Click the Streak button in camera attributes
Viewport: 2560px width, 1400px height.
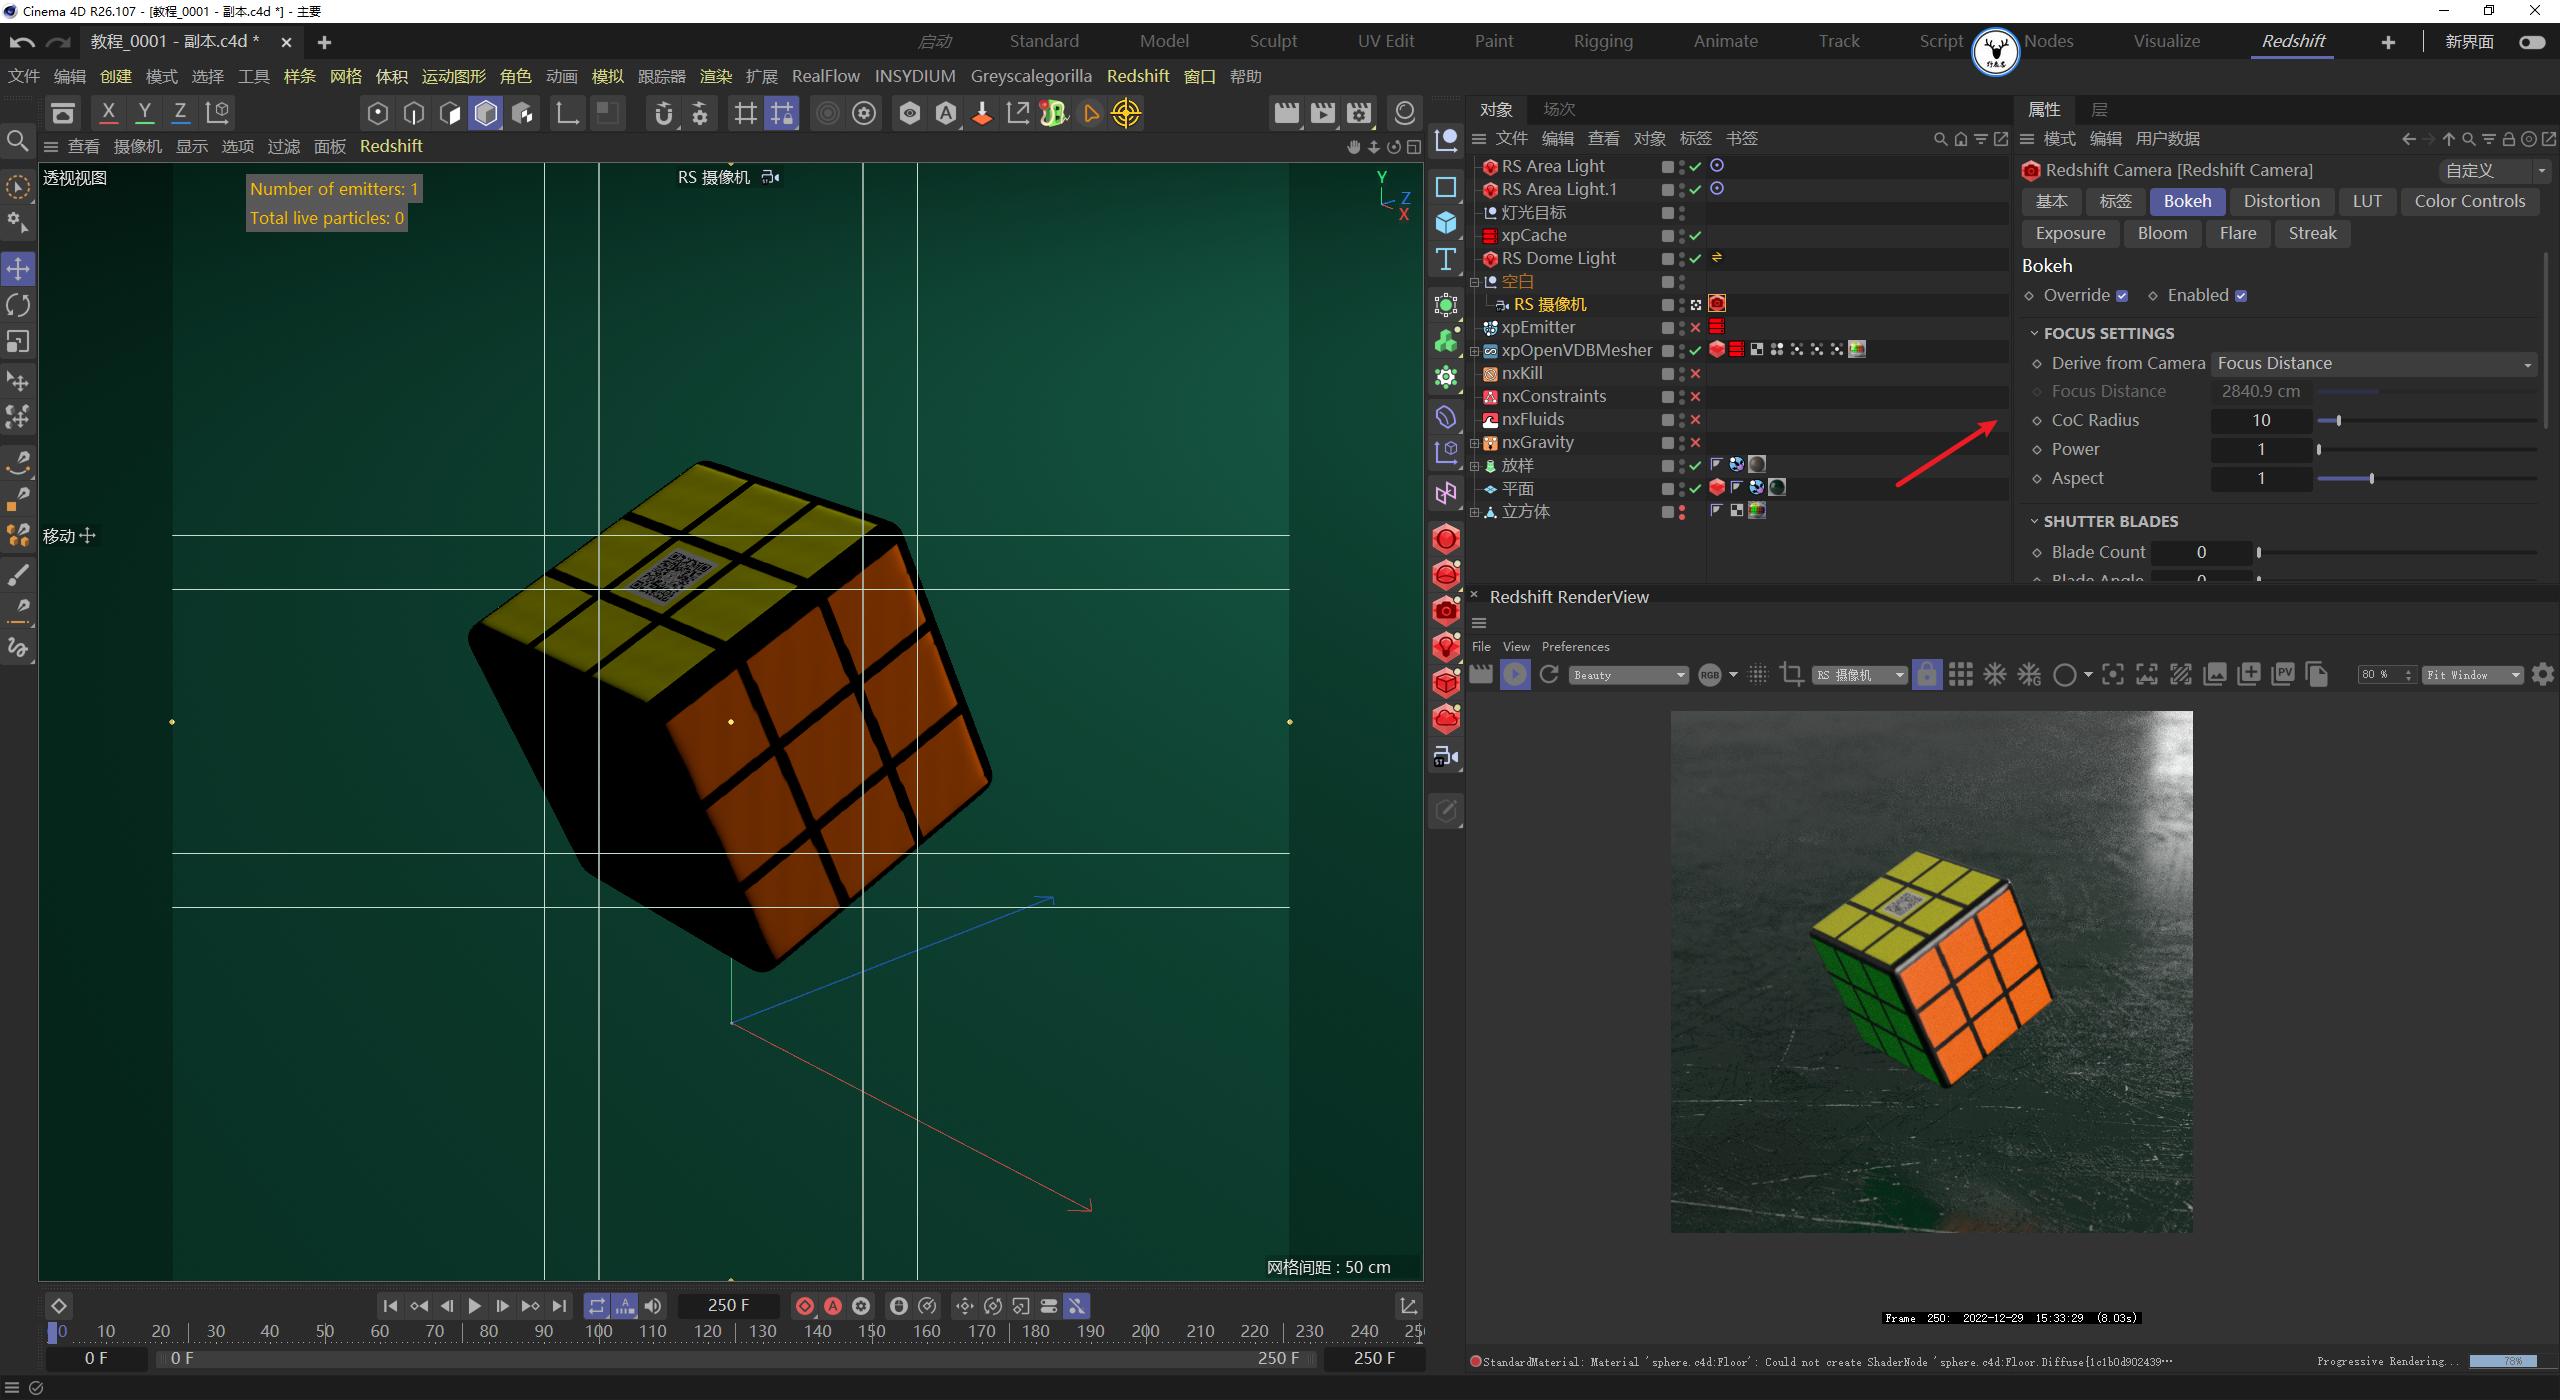(2312, 233)
